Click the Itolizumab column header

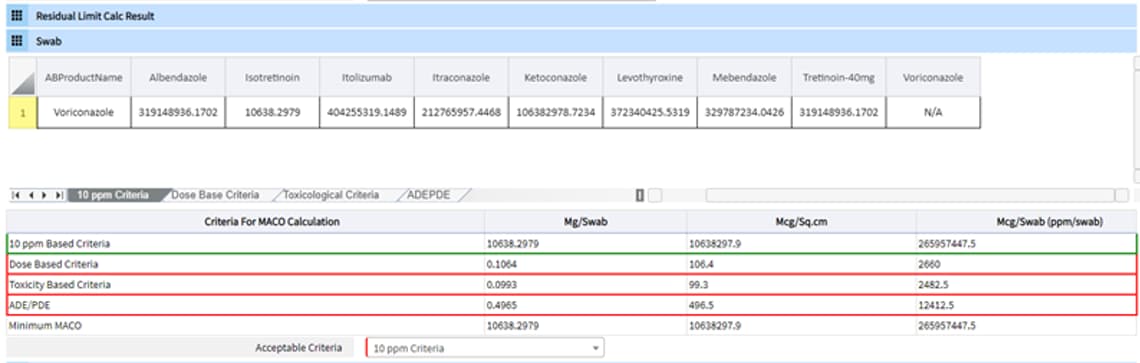[x=366, y=77]
